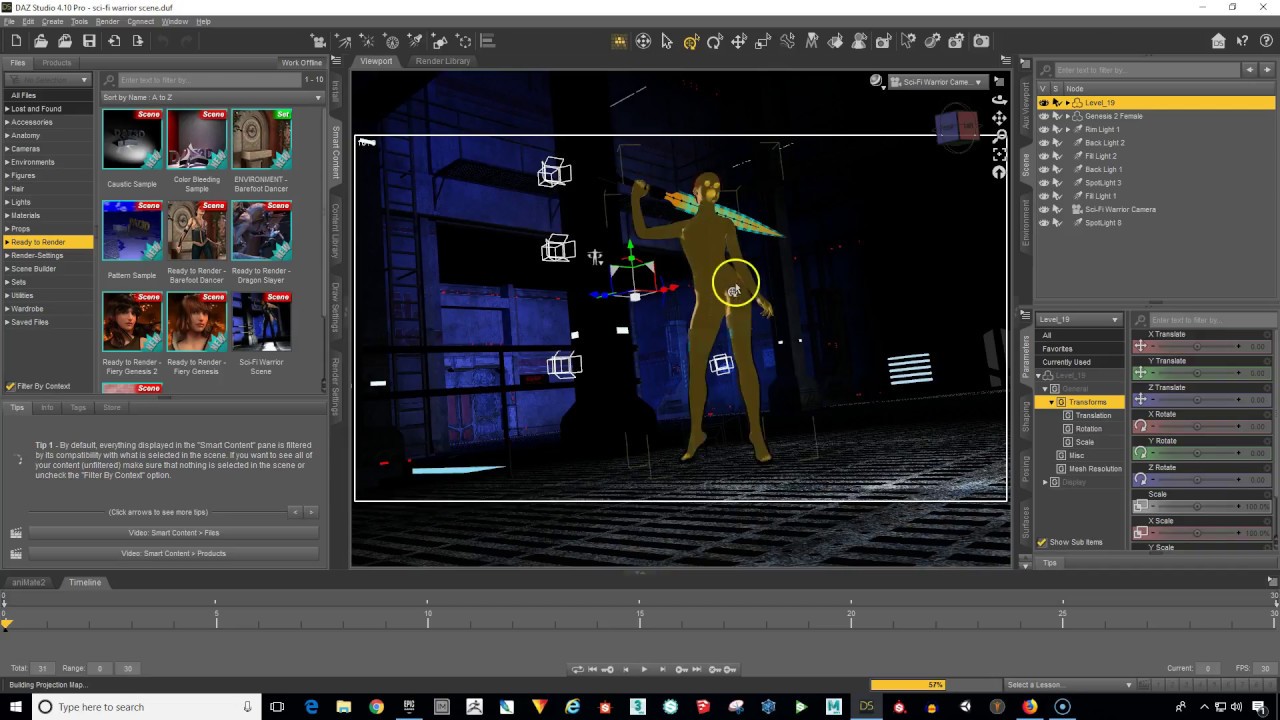This screenshot has height=720, width=1280.
Task: Click the viewport frame icon
Action: (999, 155)
